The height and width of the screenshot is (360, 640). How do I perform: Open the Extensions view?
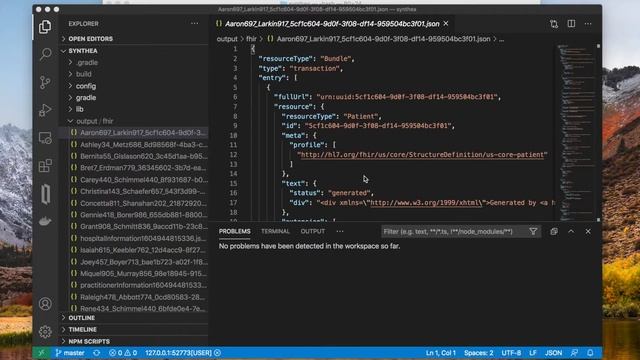45,166
